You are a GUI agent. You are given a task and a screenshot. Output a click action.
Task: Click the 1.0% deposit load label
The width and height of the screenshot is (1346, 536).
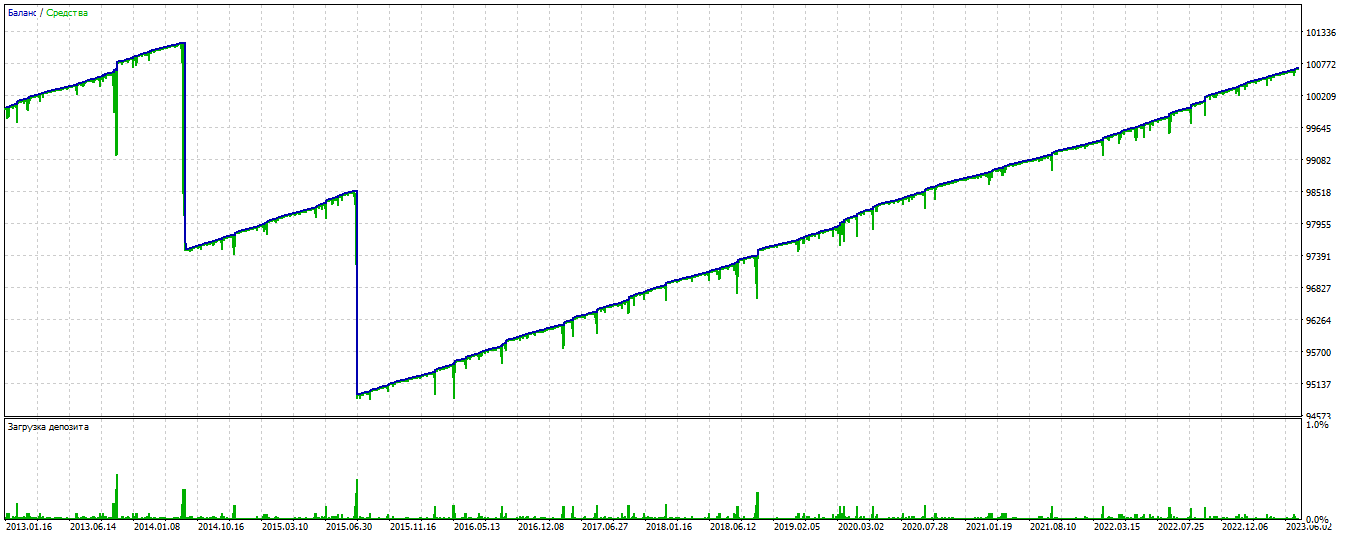[x=1318, y=425]
